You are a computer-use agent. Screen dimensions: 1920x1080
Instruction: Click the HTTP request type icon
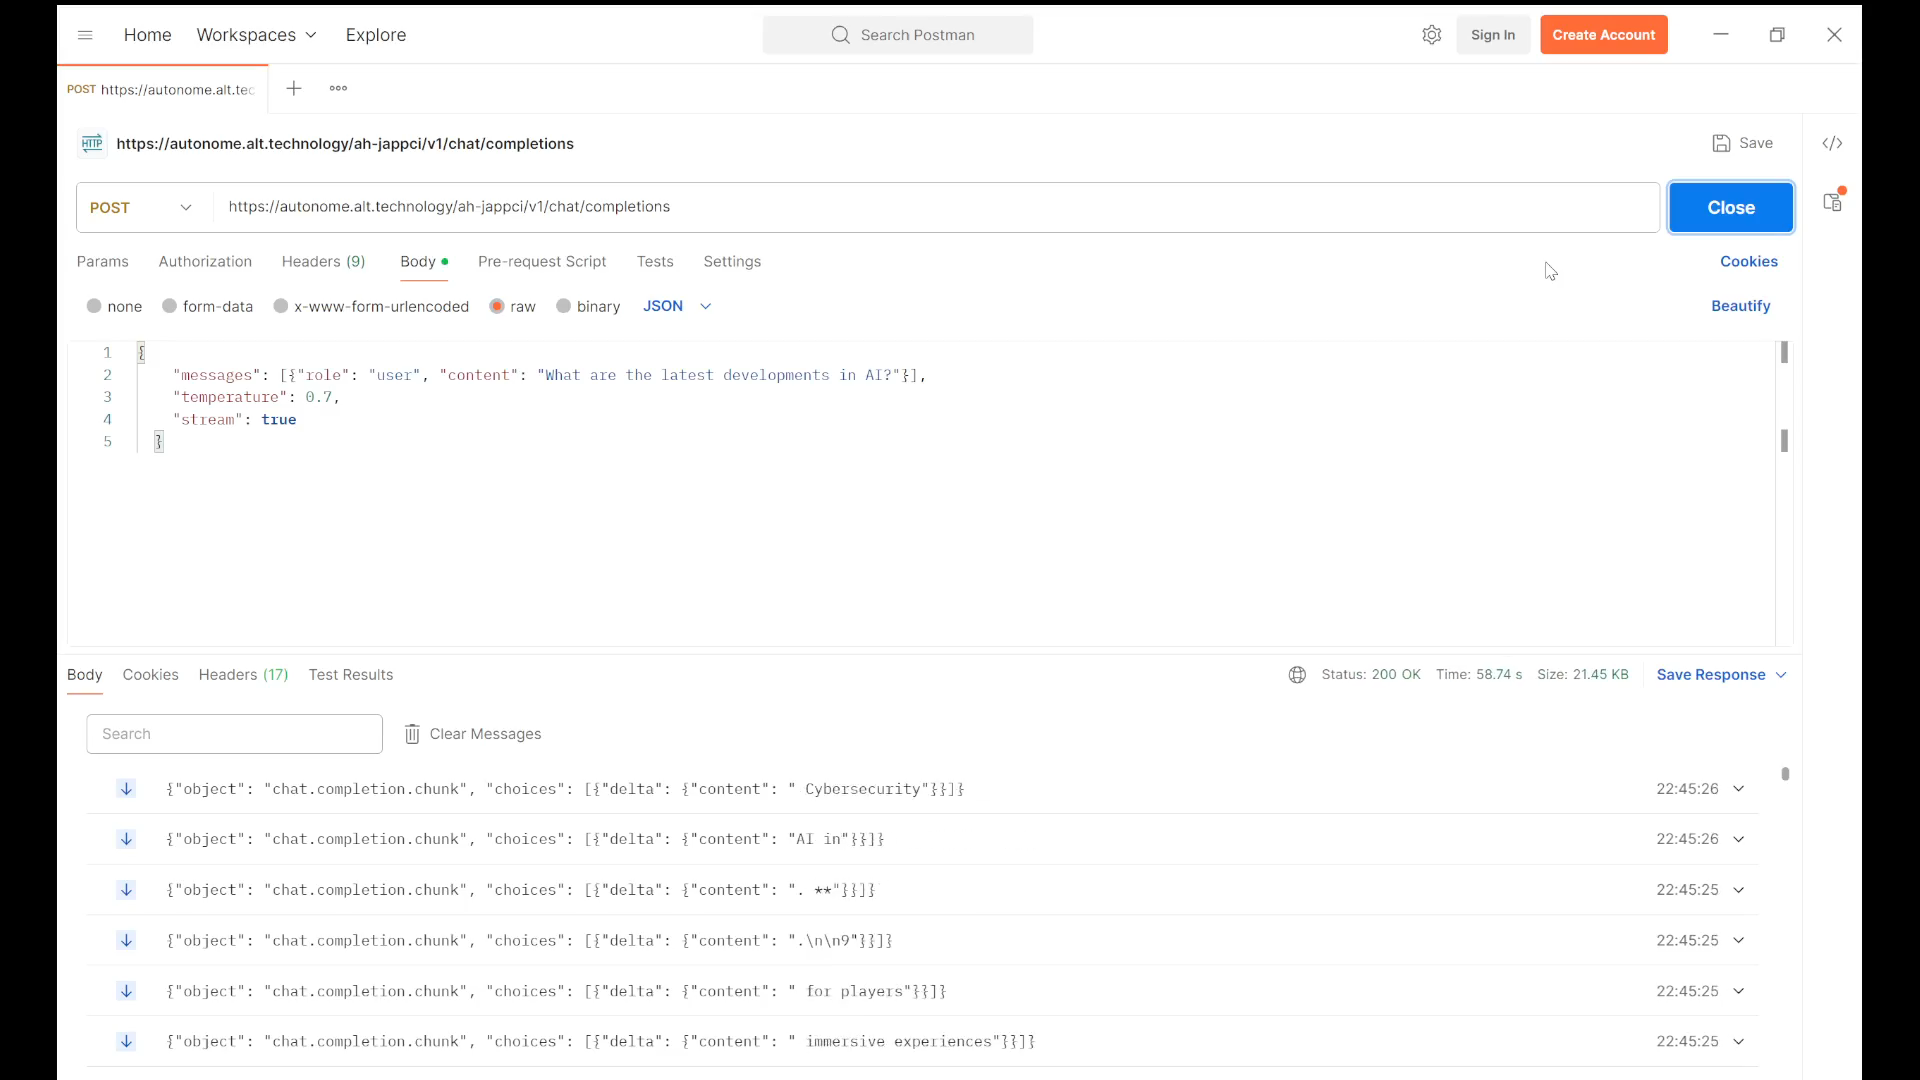(92, 143)
